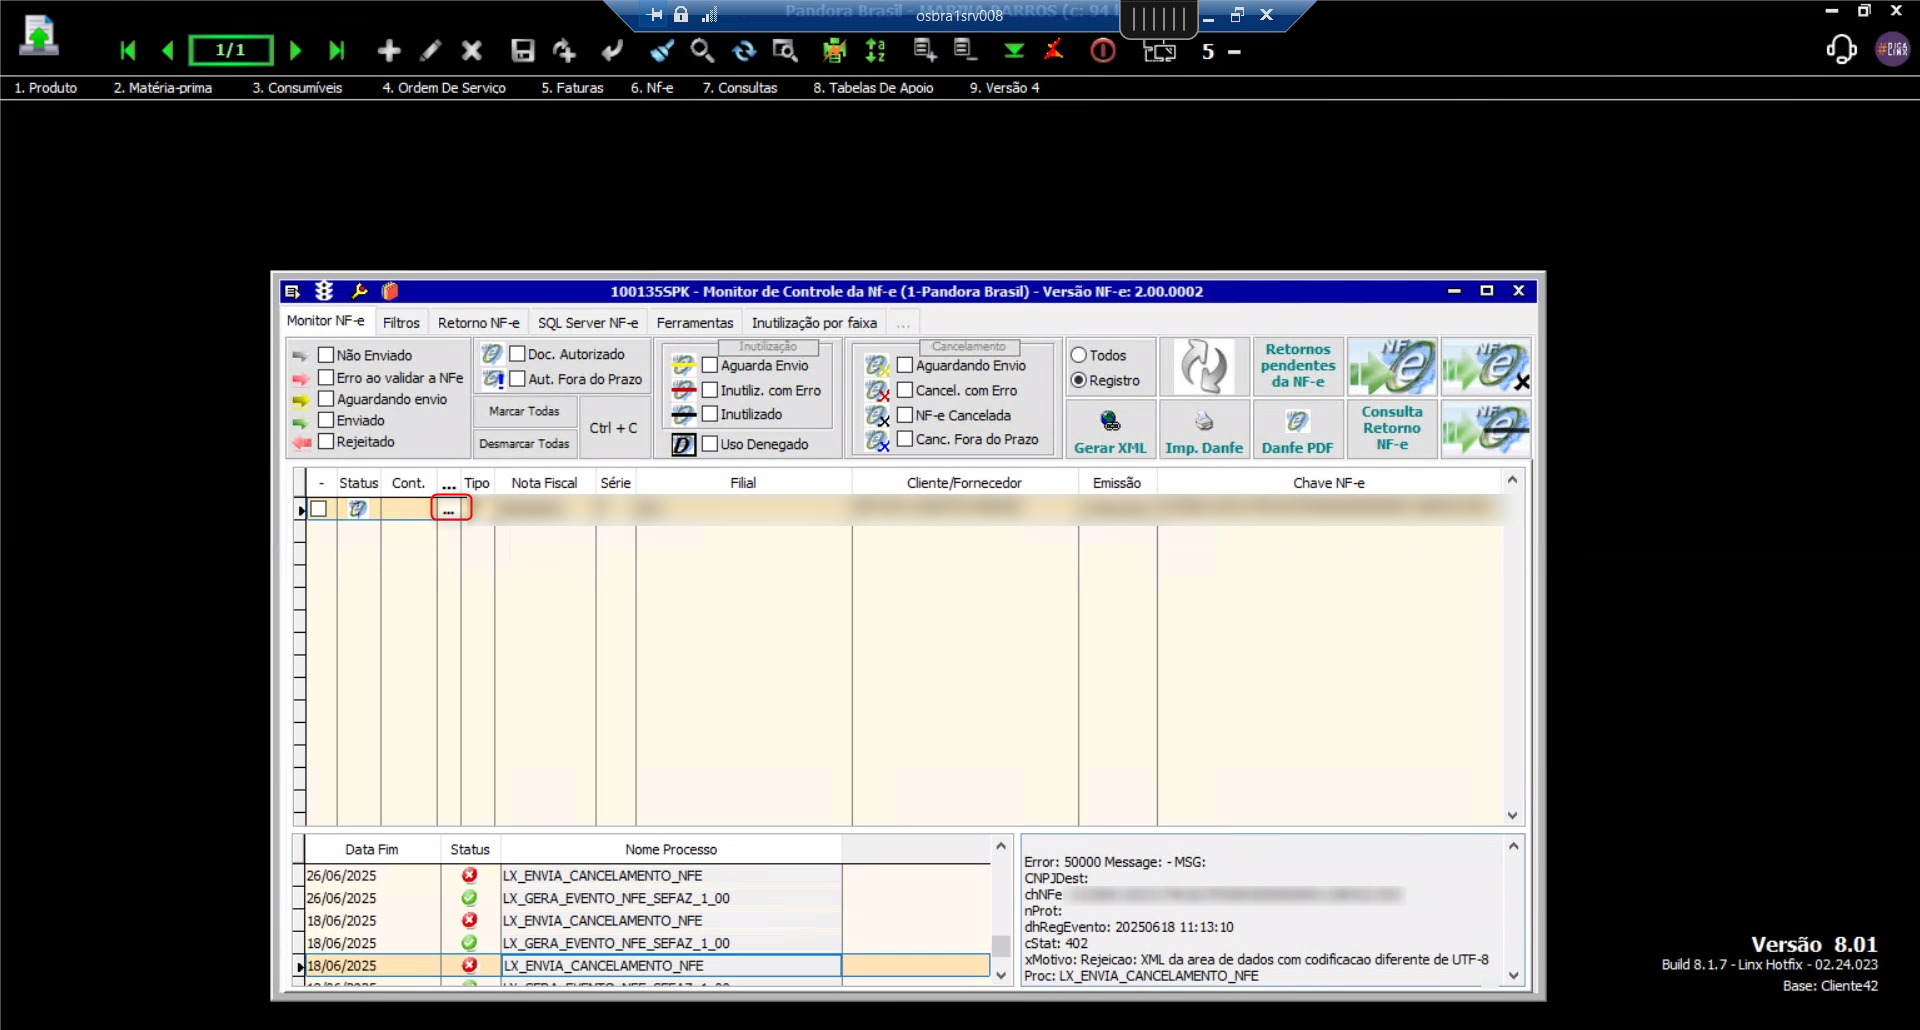
Task: Click the Imp. Danfe printer icon
Action: pyautogui.click(x=1203, y=429)
